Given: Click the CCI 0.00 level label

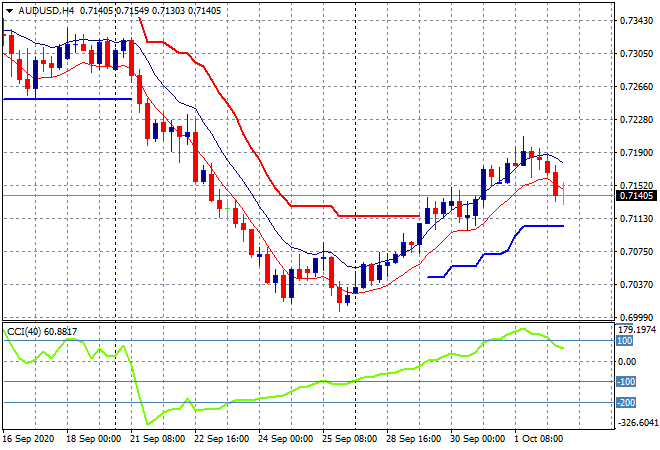Looking at the screenshot, I should (x=625, y=361).
